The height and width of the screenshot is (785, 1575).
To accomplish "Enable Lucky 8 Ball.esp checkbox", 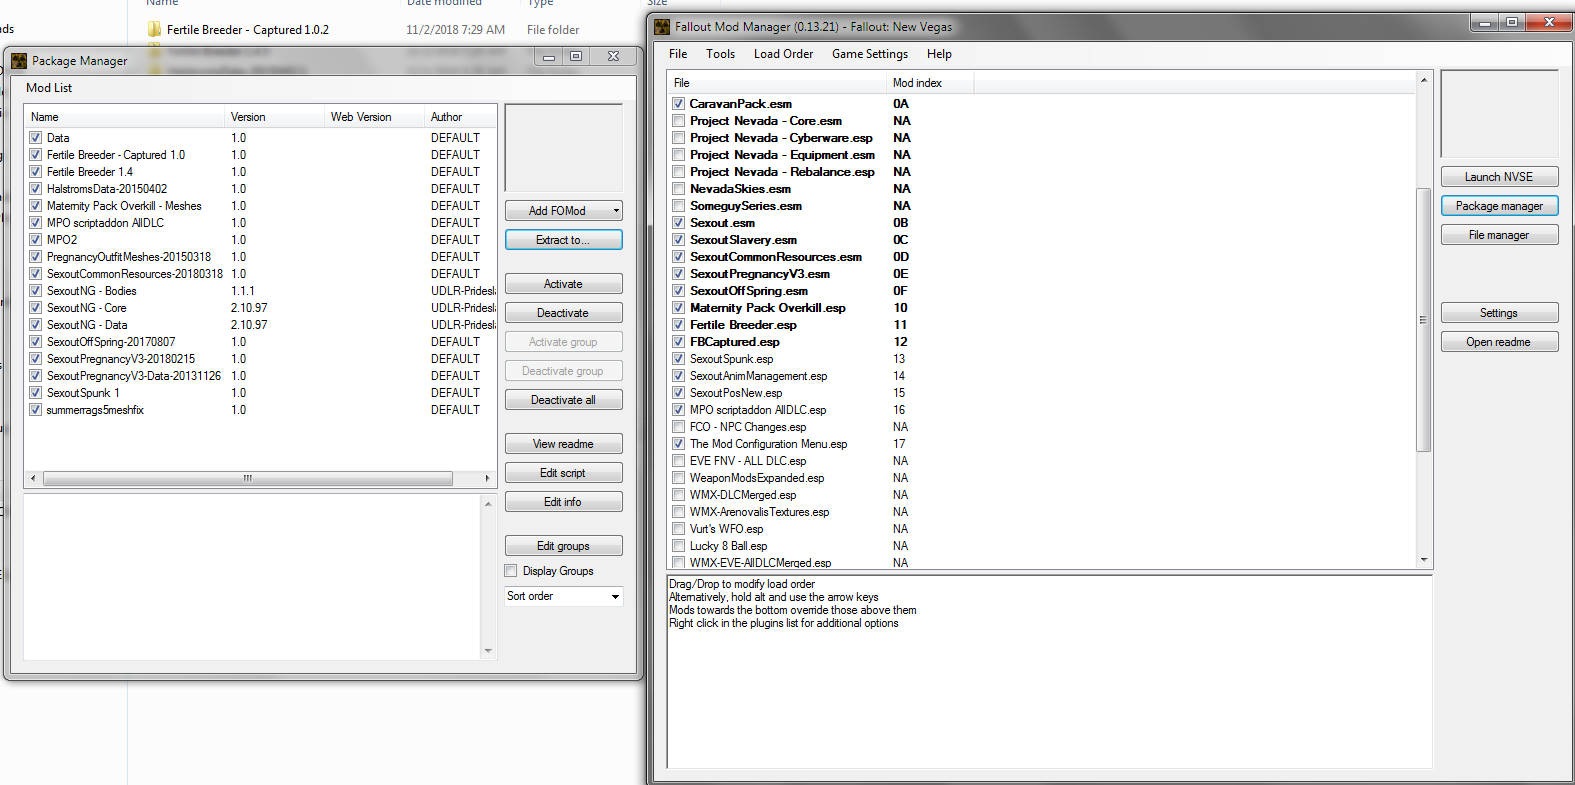I will [678, 546].
